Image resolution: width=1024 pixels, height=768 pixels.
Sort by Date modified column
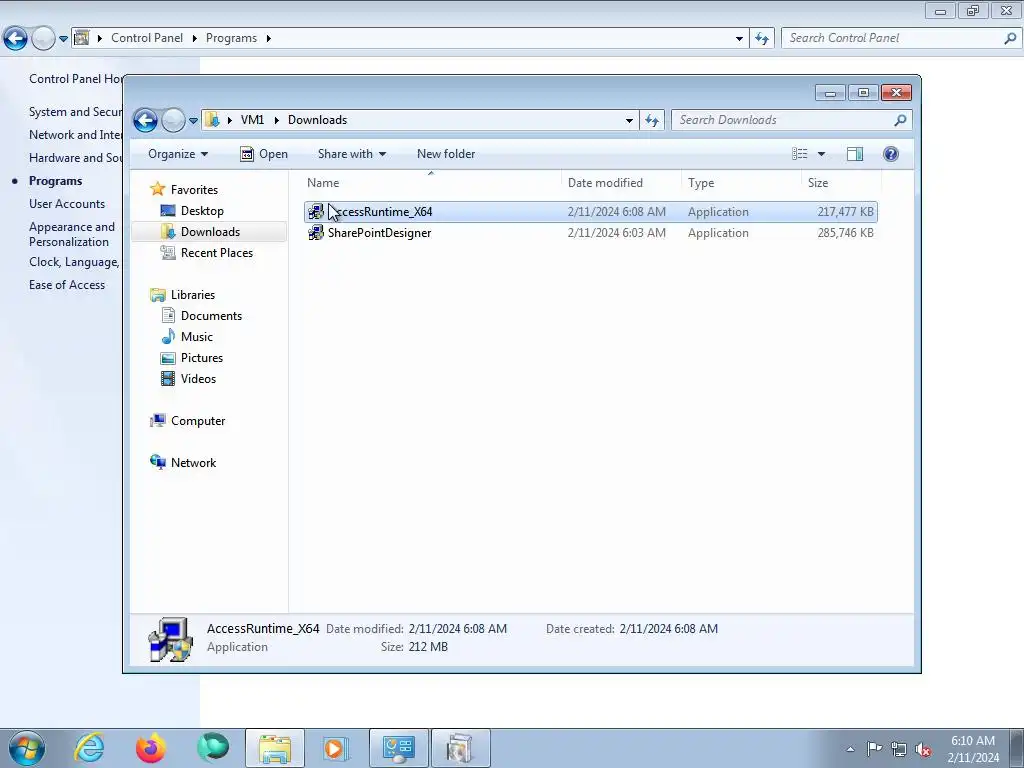pyautogui.click(x=621, y=183)
